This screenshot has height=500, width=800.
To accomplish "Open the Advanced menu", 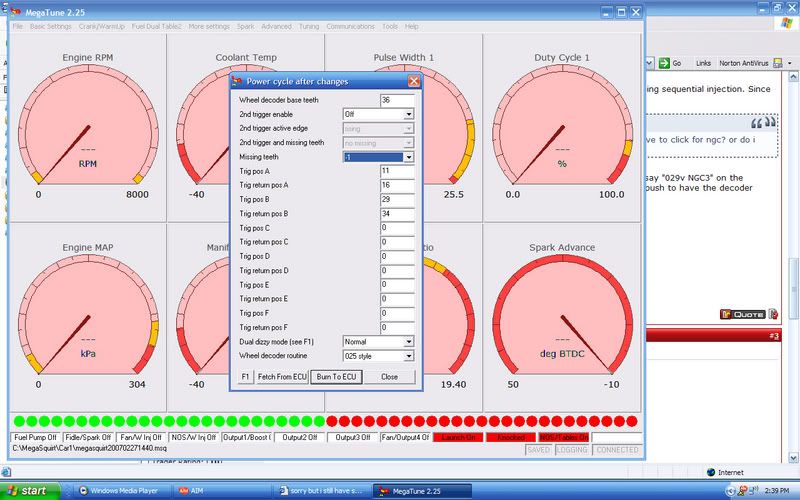I will click(277, 27).
